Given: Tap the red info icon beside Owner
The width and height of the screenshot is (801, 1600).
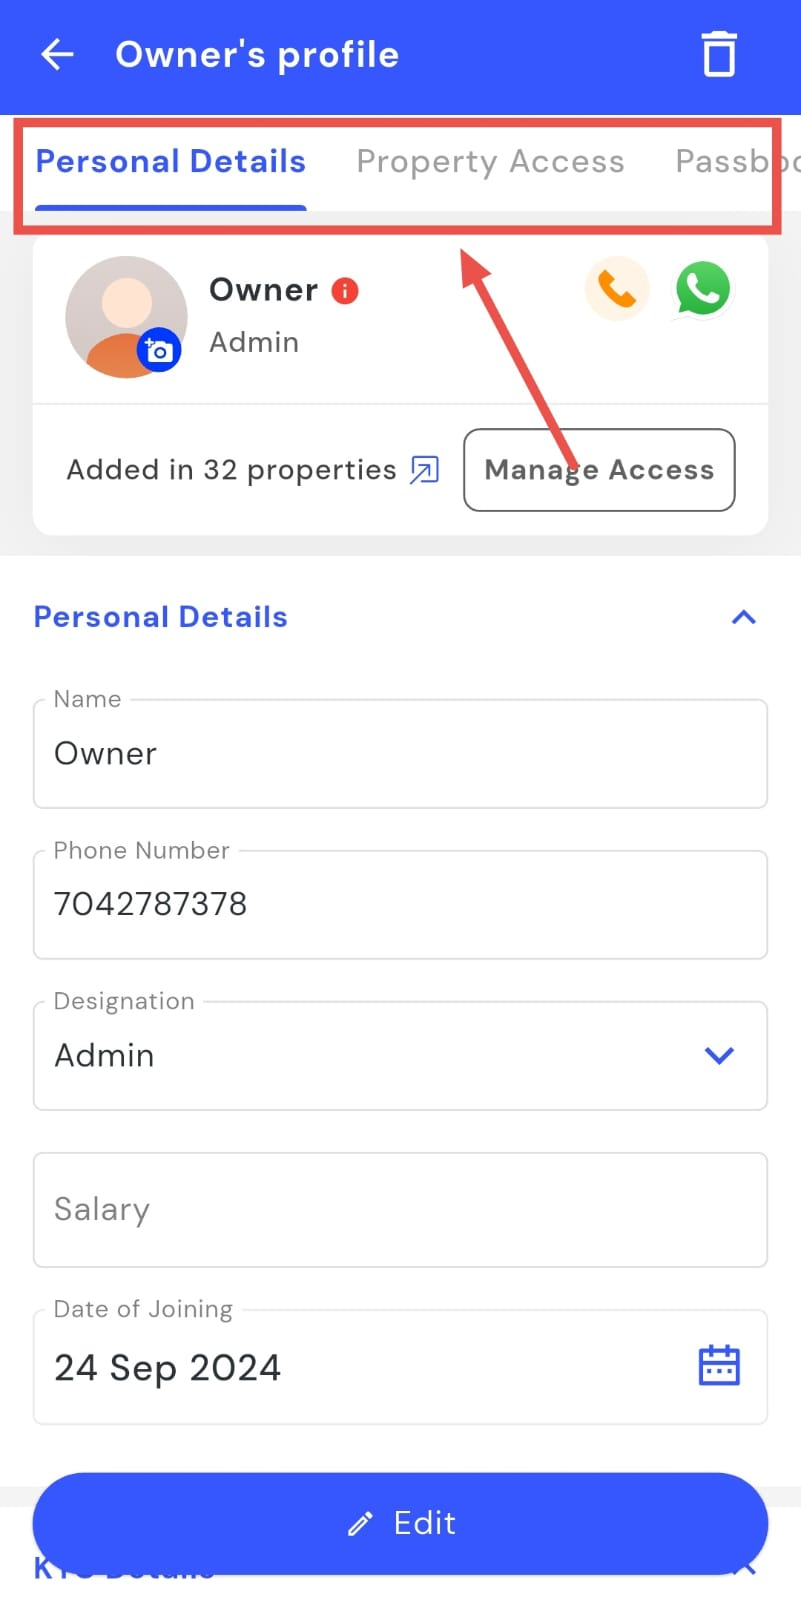Looking at the screenshot, I should coord(345,291).
